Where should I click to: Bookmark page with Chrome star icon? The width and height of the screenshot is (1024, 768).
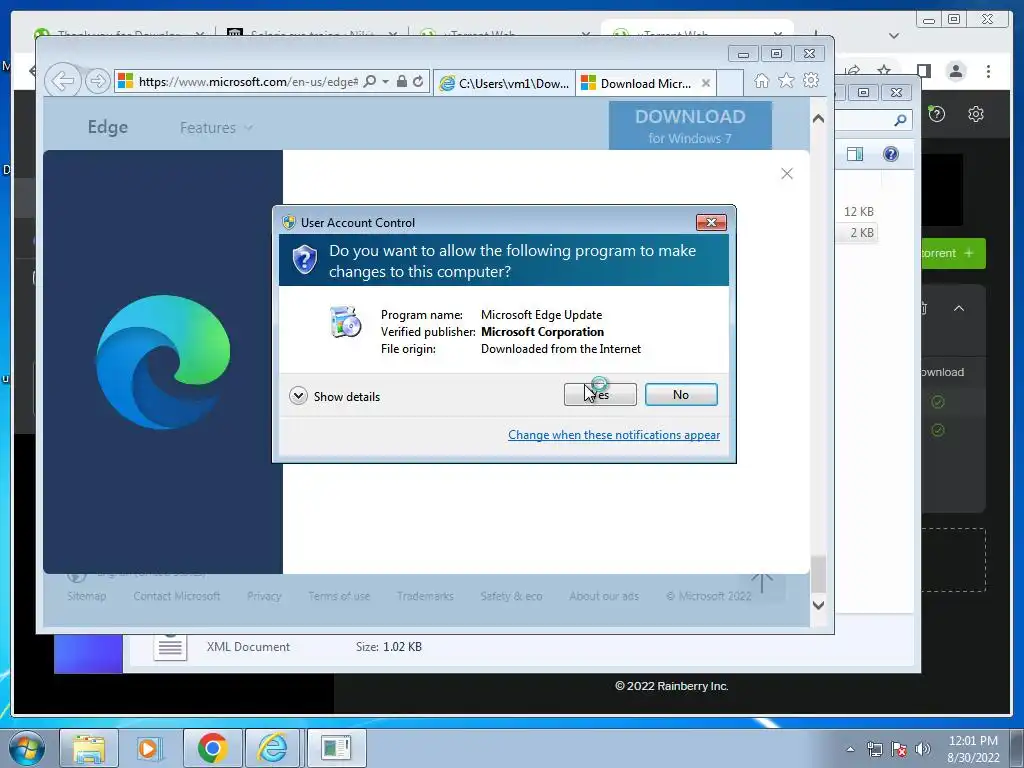pyautogui.click(x=884, y=71)
